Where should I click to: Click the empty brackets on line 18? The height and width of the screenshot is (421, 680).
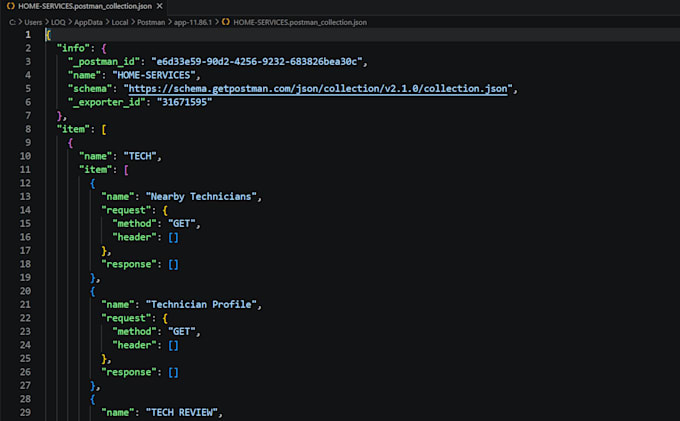(x=173, y=264)
